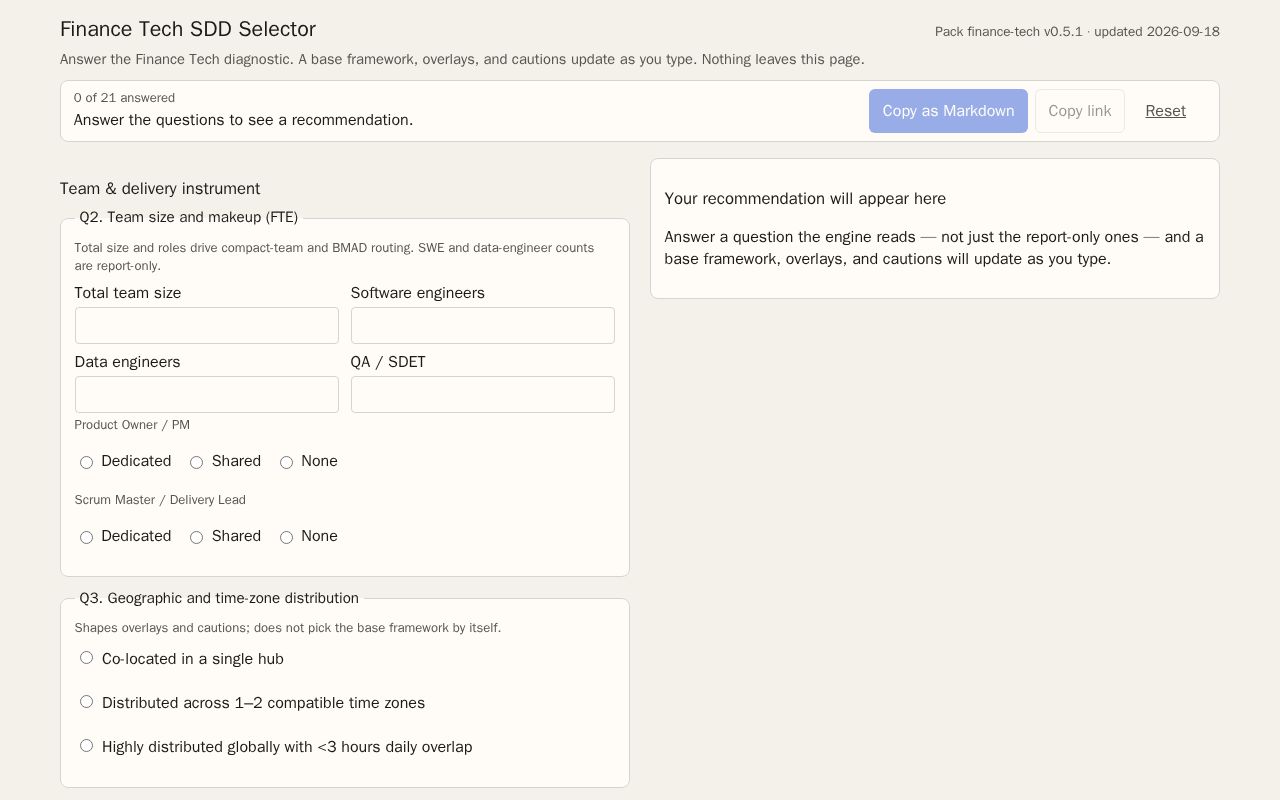This screenshot has height=800, width=1280.
Task: Choose Shared for Product Owner / PM
Action: (197, 462)
